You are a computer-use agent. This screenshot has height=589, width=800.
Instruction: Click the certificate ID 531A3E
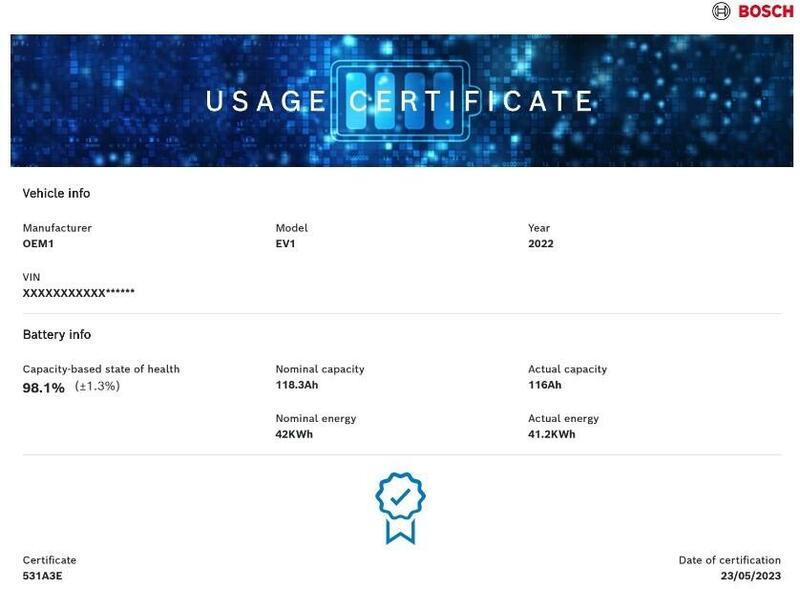click(x=42, y=576)
